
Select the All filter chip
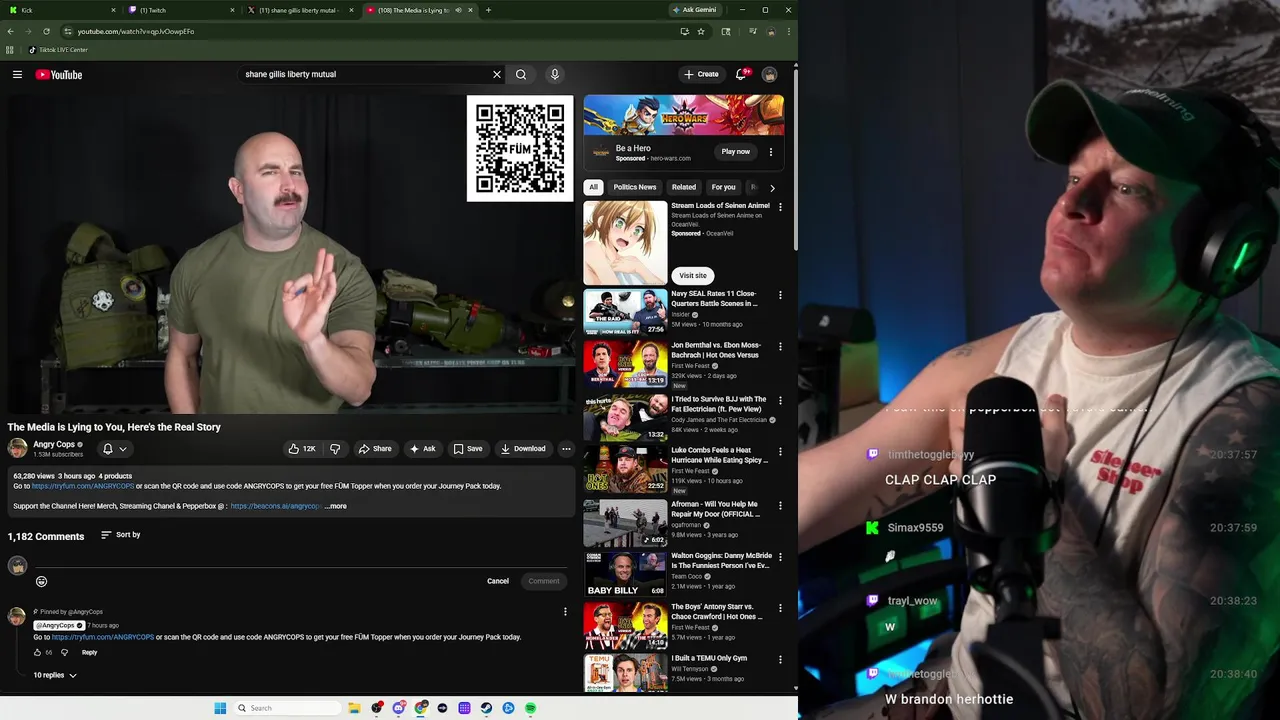[x=593, y=187]
